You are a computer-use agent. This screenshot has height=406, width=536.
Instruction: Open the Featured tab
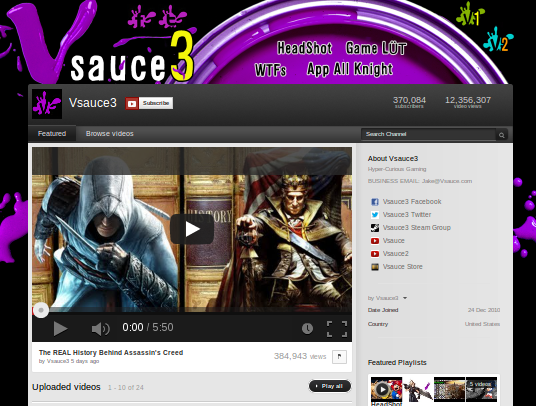point(52,134)
